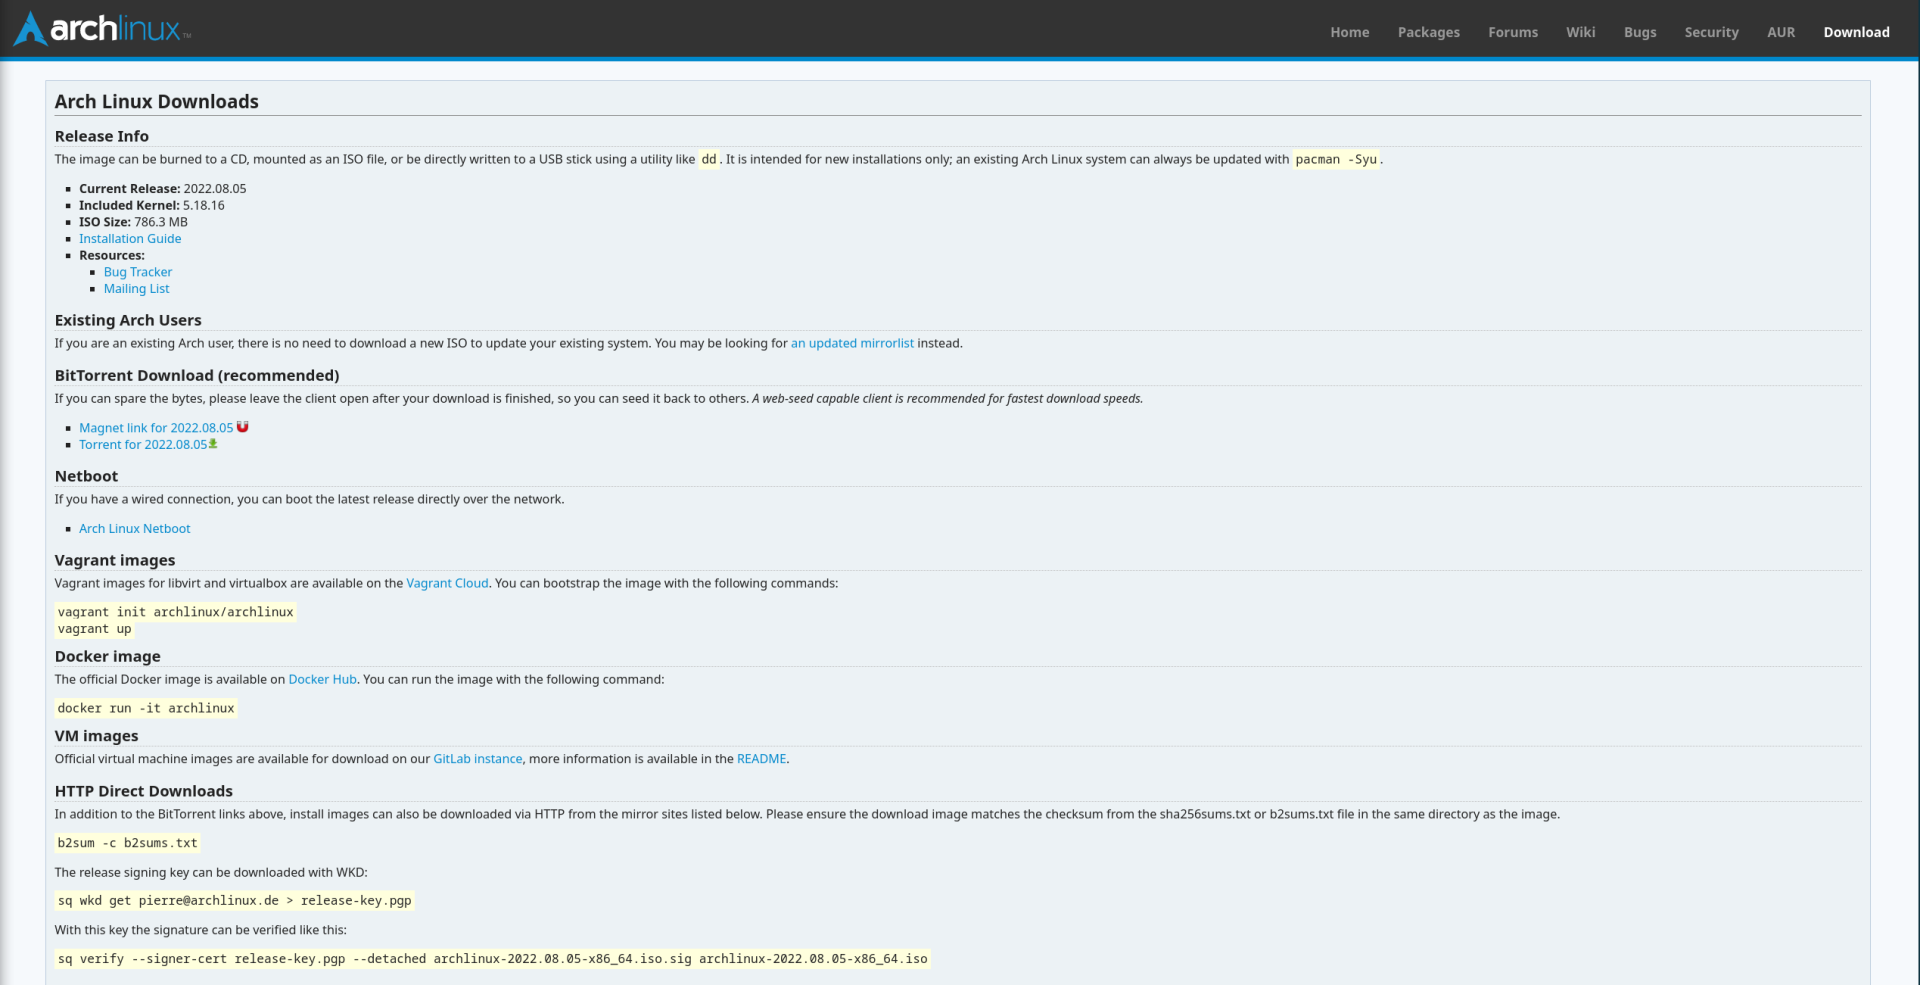This screenshot has width=1920, height=985.
Task: Click the updated mirrorlist link
Action: coord(852,343)
